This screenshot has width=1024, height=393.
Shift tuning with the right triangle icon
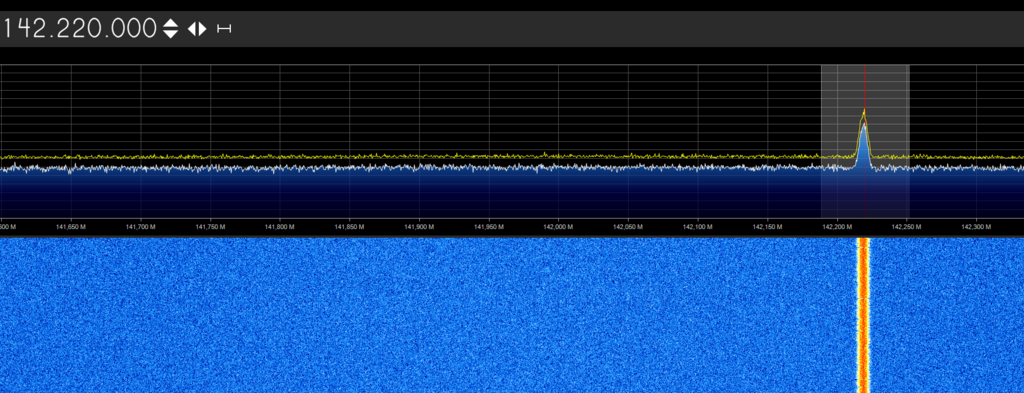pos(202,29)
